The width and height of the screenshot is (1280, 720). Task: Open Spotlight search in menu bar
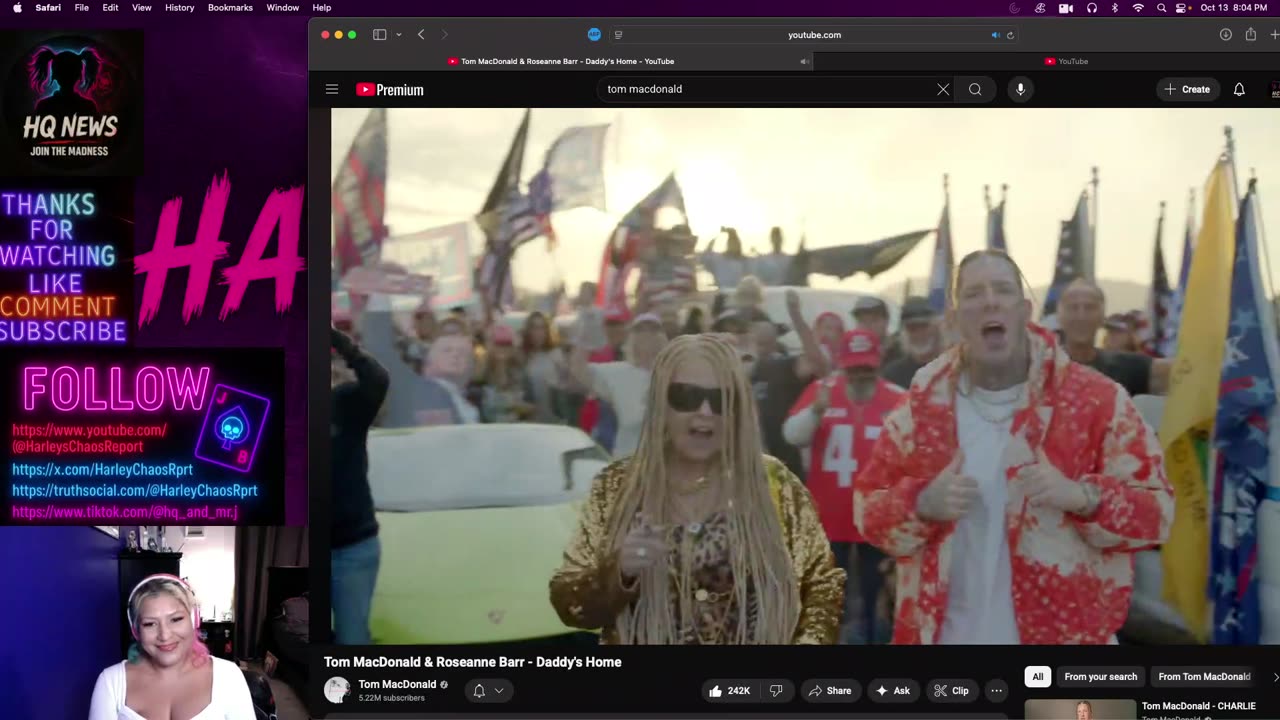[1161, 8]
